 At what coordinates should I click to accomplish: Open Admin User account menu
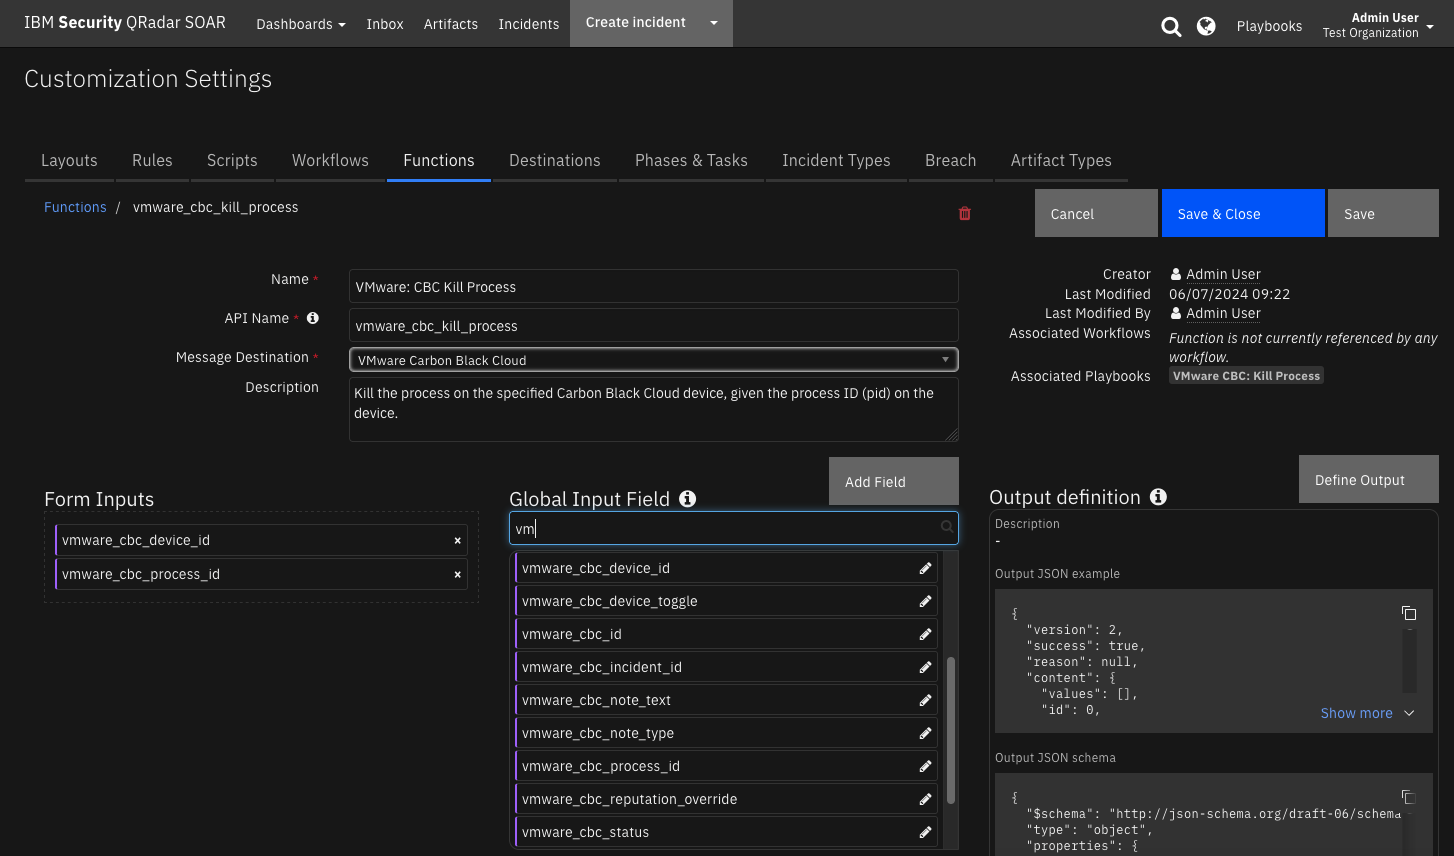click(x=1377, y=25)
